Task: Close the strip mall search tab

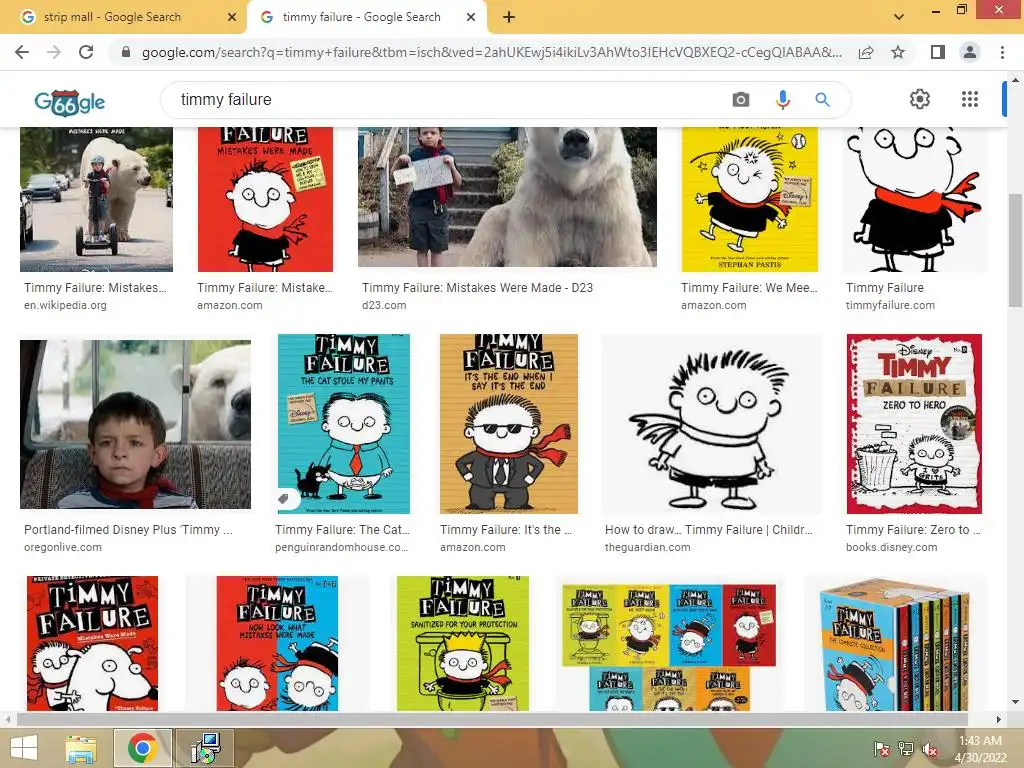Action: coord(231,18)
